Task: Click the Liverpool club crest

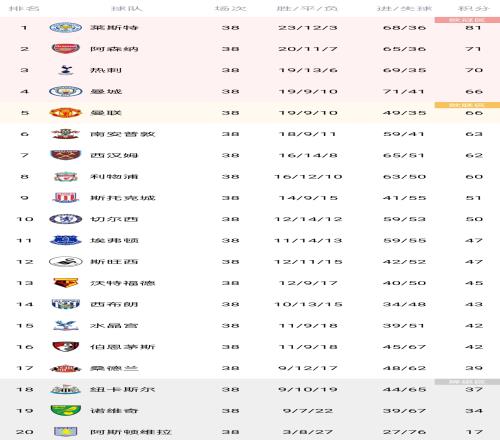Action: coord(66,177)
